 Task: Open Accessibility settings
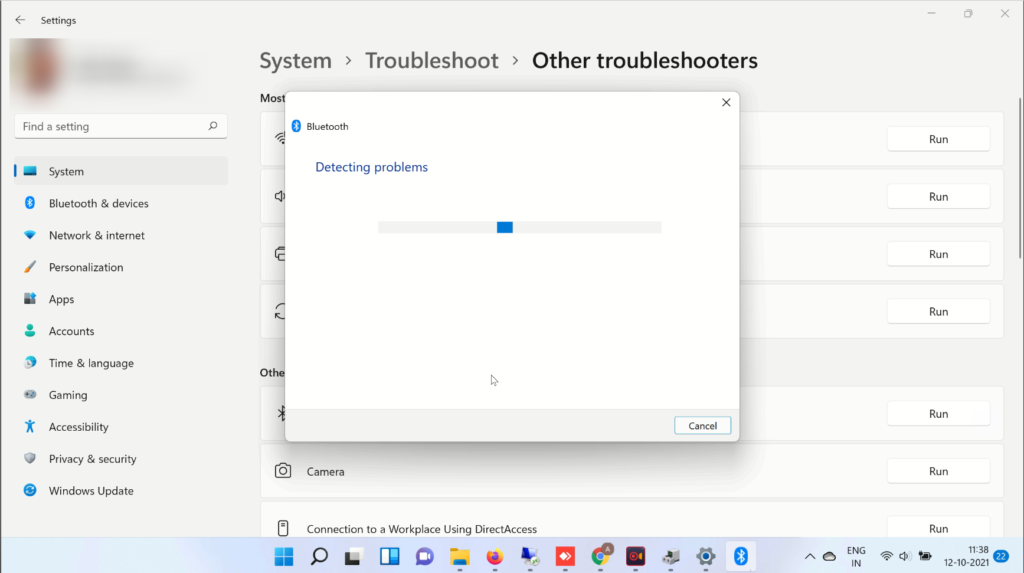point(121,427)
